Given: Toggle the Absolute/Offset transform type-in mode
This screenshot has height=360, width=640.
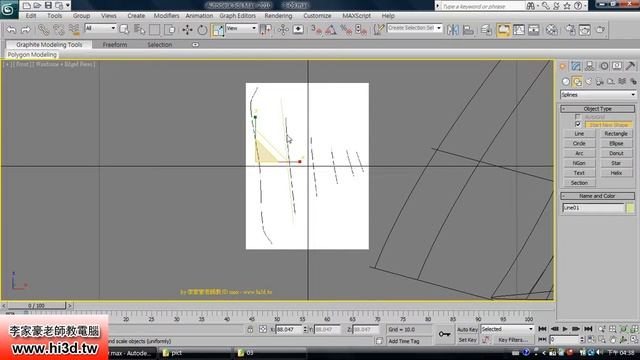Looking at the screenshot, I should pos(263,329).
